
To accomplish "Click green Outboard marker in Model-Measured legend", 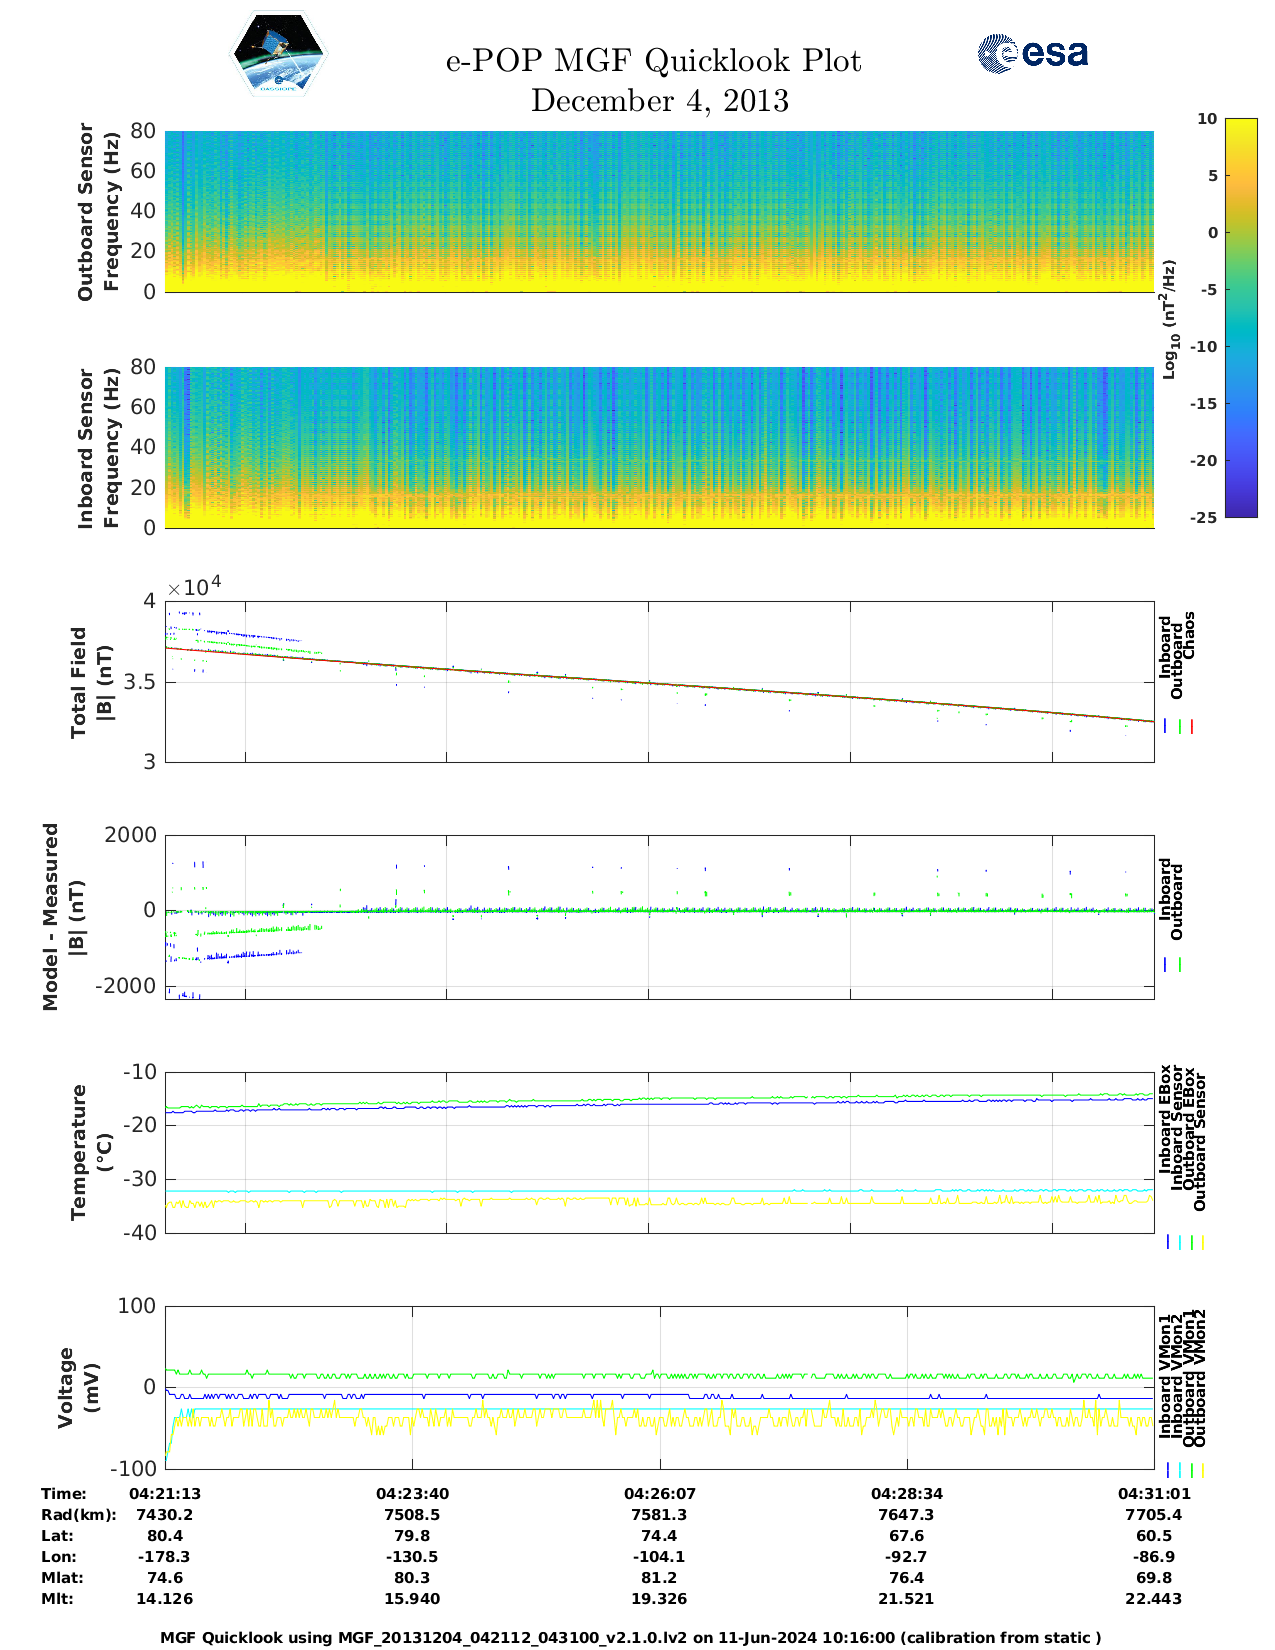I will click(x=1180, y=965).
